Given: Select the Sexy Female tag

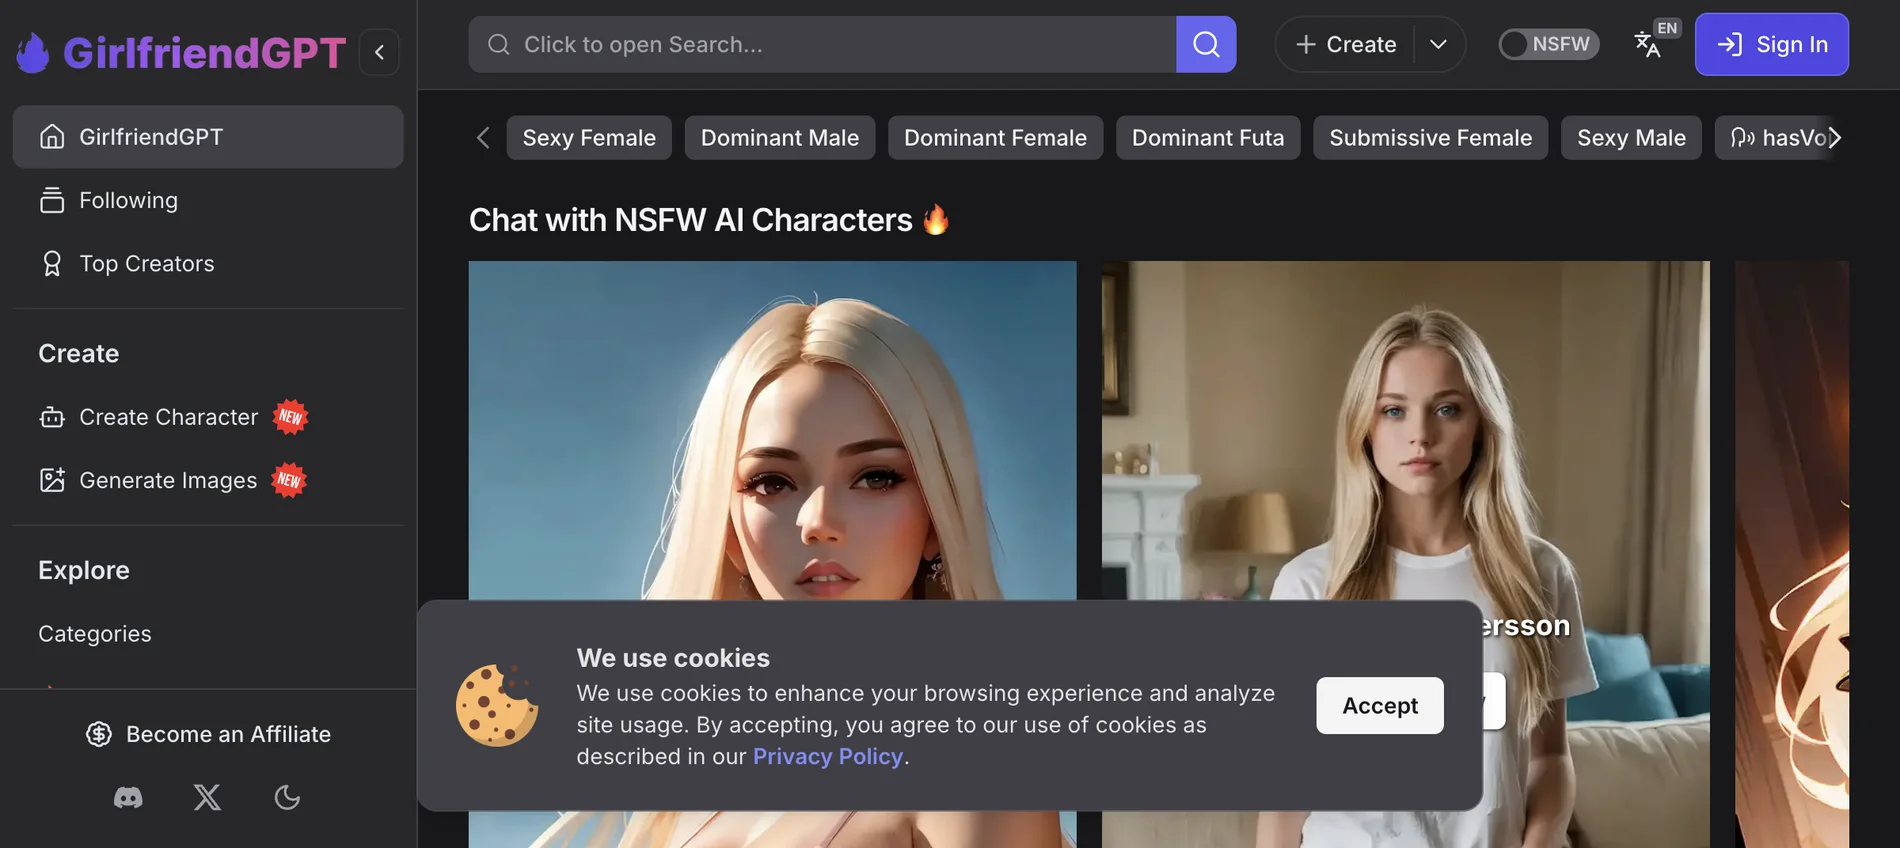Looking at the screenshot, I should tap(589, 138).
